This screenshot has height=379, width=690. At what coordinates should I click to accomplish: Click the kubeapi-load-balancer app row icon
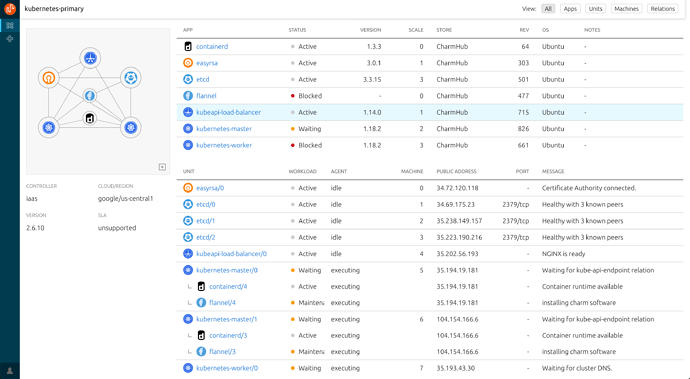point(188,112)
